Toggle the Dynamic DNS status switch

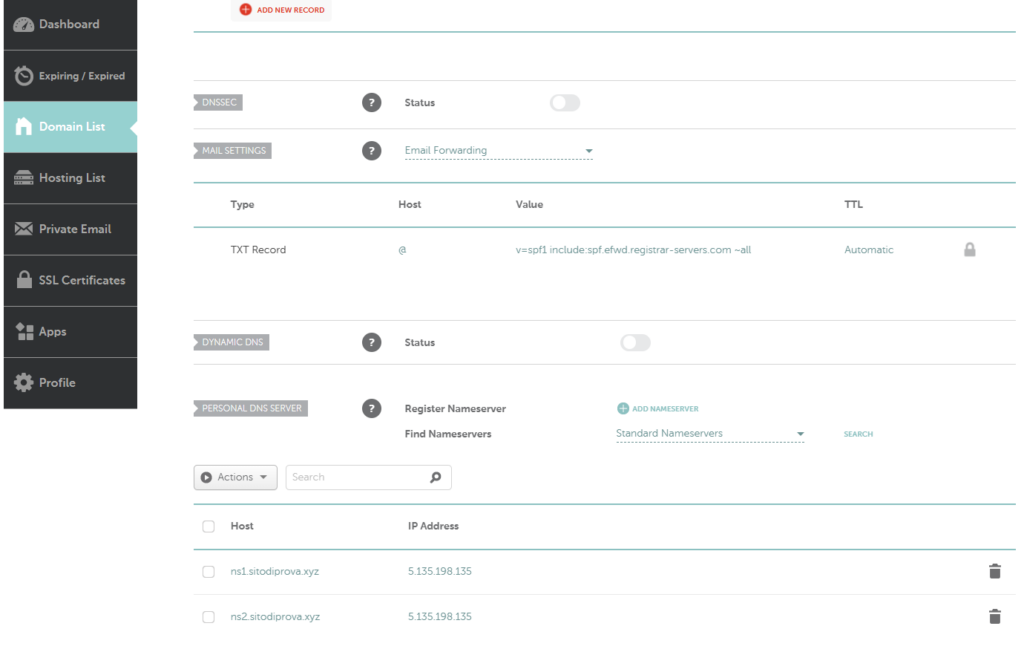tap(635, 342)
